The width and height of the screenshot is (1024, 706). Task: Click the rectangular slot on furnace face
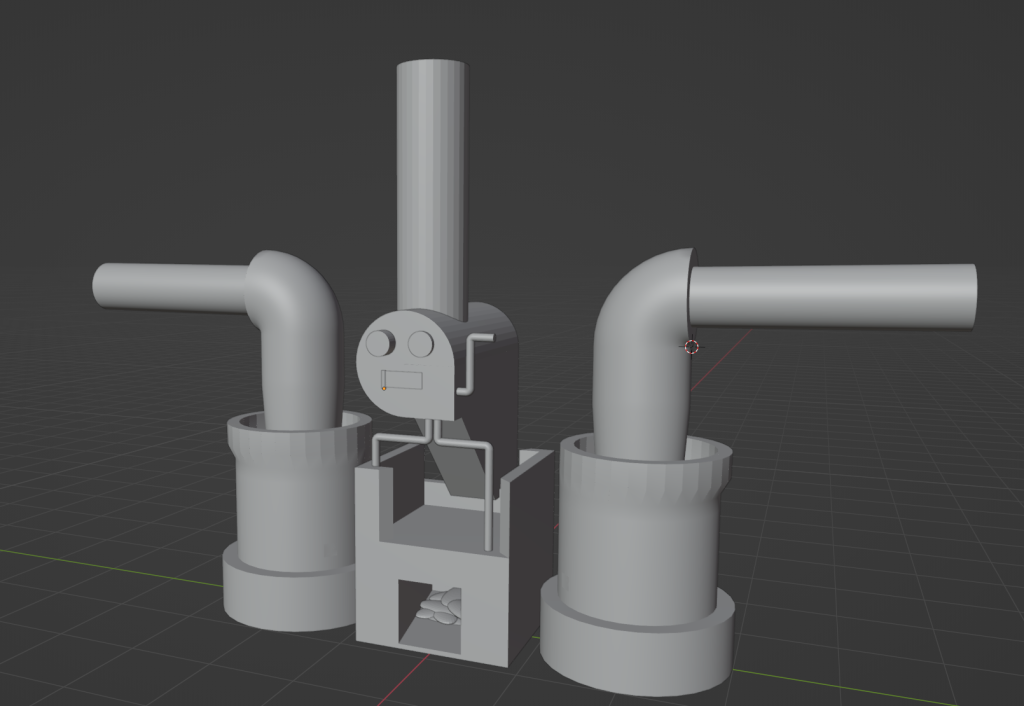(x=404, y=380)
